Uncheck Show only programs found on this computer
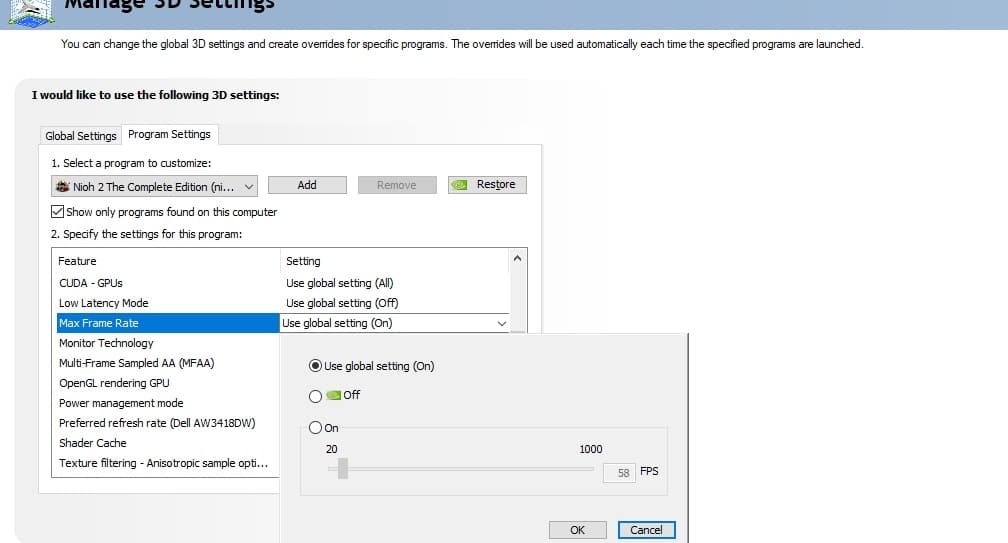 (x=58, y=212)
